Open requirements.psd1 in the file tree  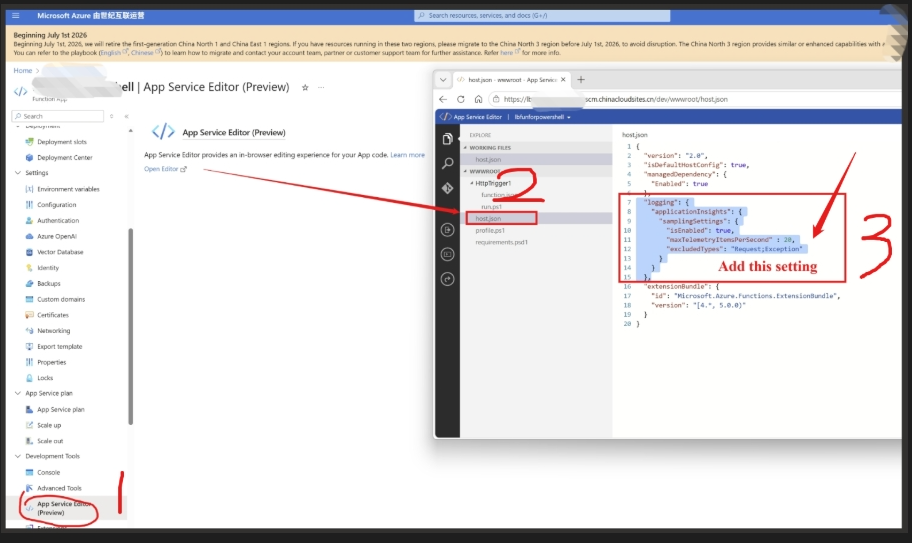501,242
